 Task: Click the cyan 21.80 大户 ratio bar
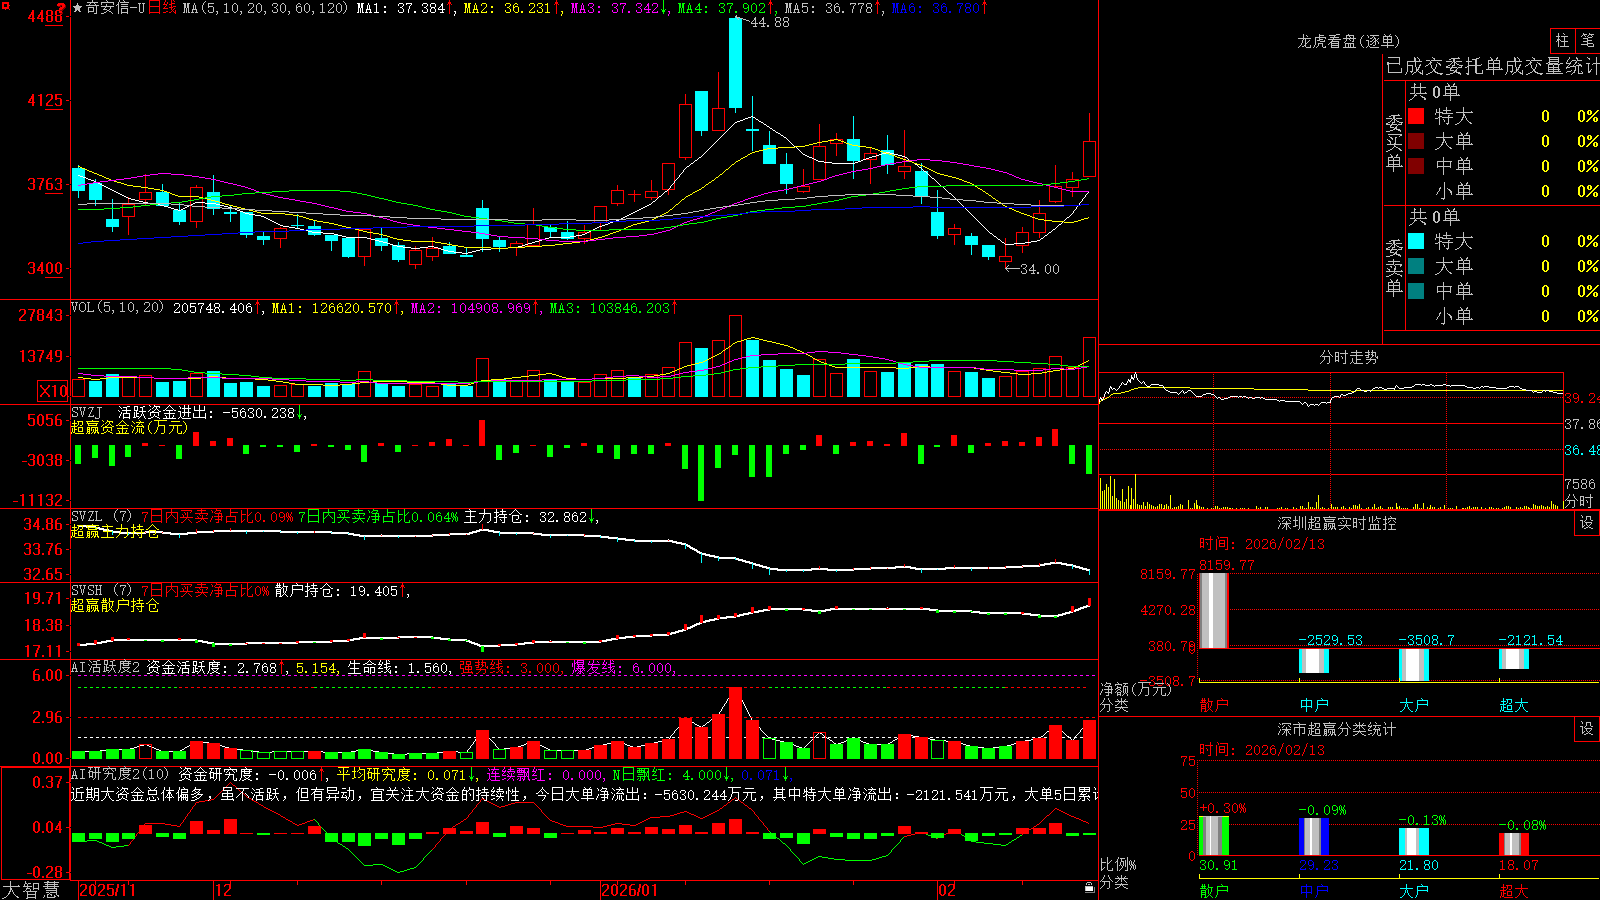(1414, 842)
